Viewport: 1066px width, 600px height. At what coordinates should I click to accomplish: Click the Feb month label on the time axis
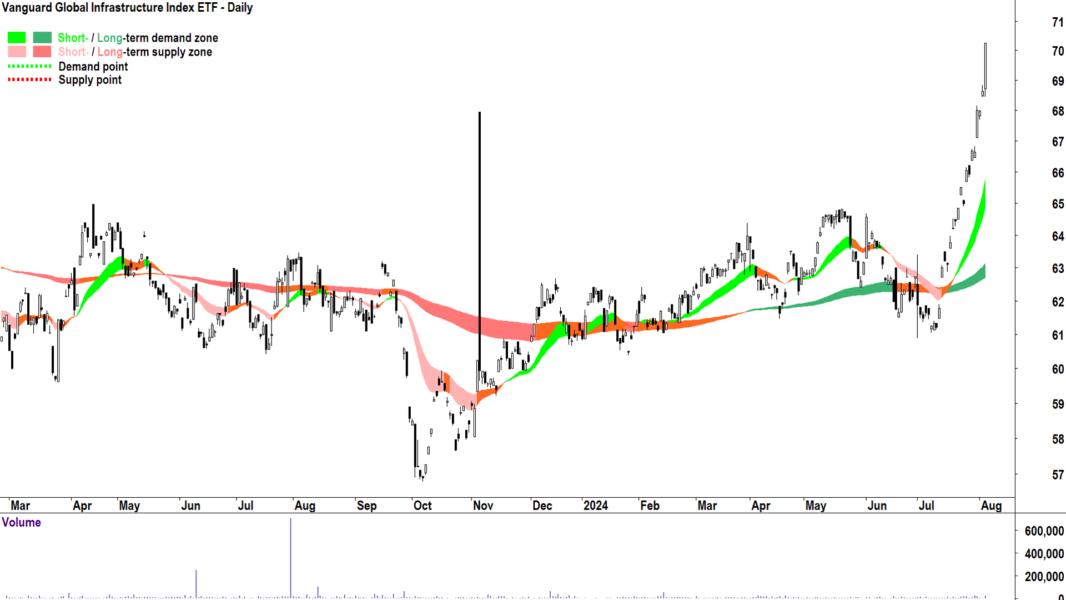649,506
